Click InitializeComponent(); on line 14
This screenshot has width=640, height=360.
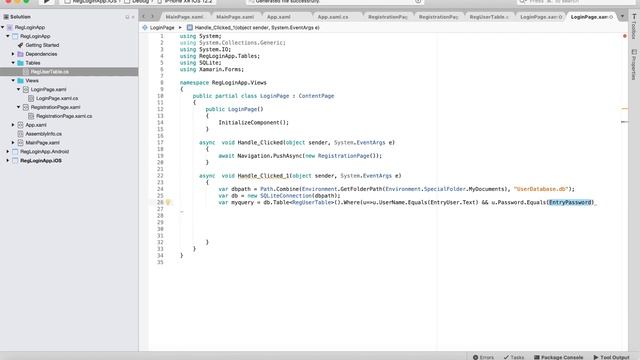click(253, 122)
